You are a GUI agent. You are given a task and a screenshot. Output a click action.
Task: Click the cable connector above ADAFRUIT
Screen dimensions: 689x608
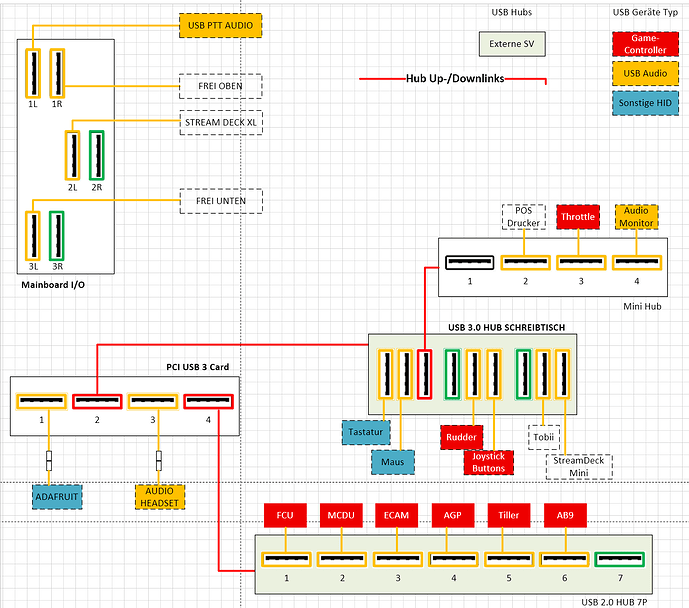[49, 460]
